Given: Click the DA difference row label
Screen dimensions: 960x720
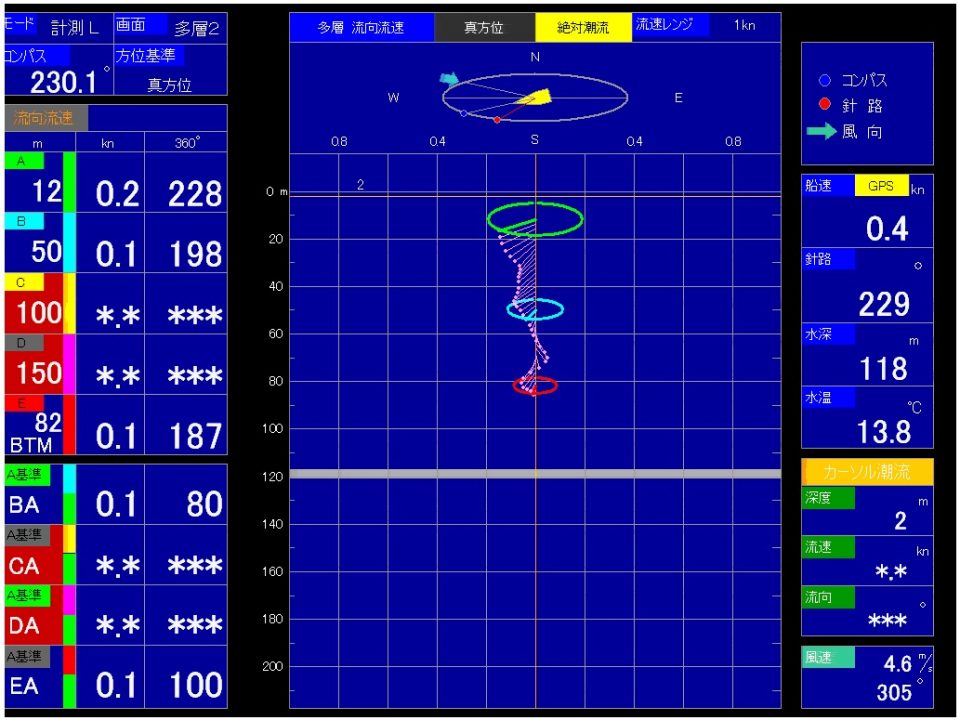Looking at the screenshot, I should [24, 626].
